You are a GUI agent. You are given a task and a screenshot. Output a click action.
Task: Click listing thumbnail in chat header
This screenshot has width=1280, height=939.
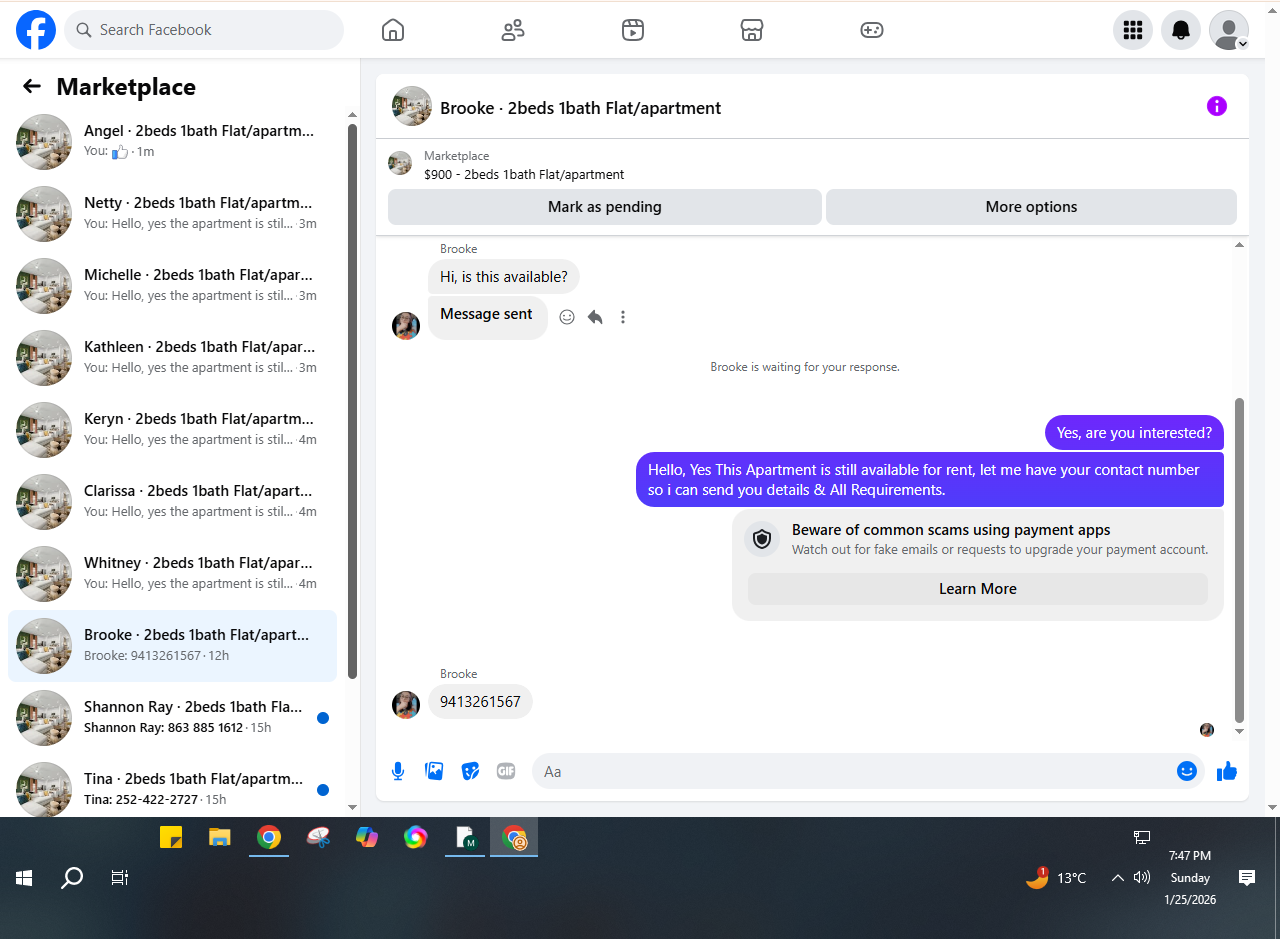coord(412,106)
